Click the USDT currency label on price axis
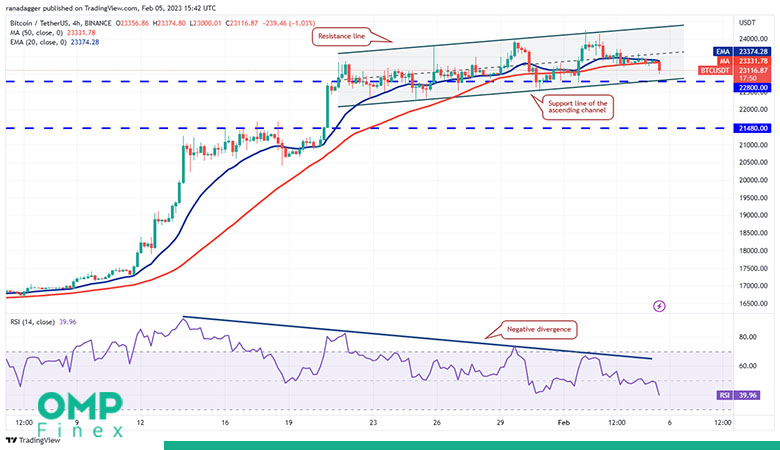Image resolution: width=780 pixels, height=450 pixels. click(747, 23)
